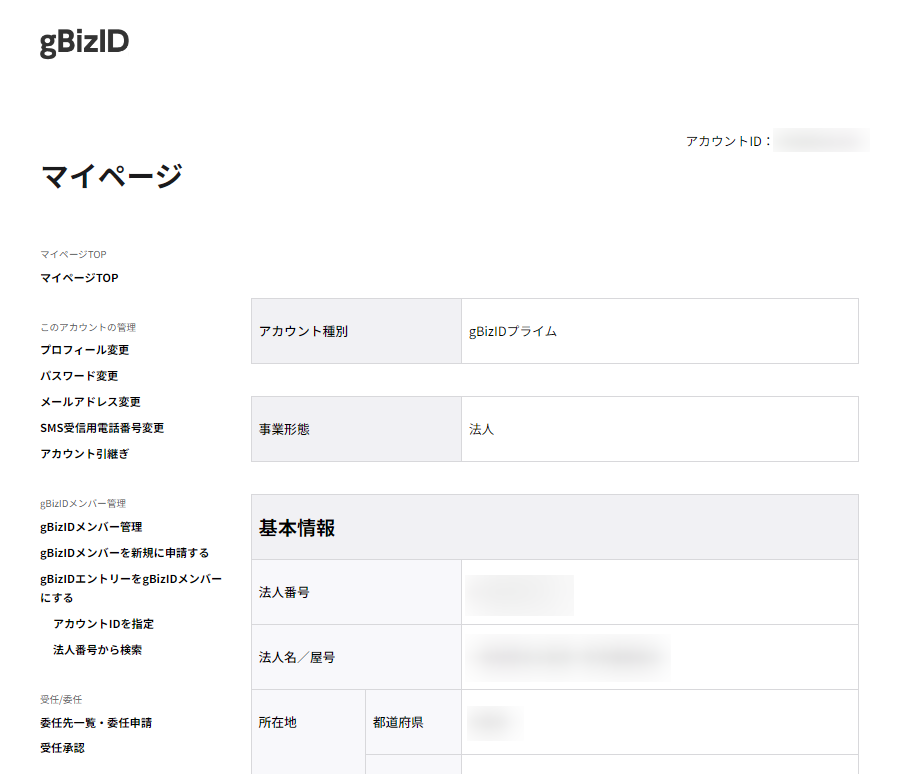This screenshot has height=774, width=906.
Task: Open SMS受信用電話番号変更
Action: [102, 428]
